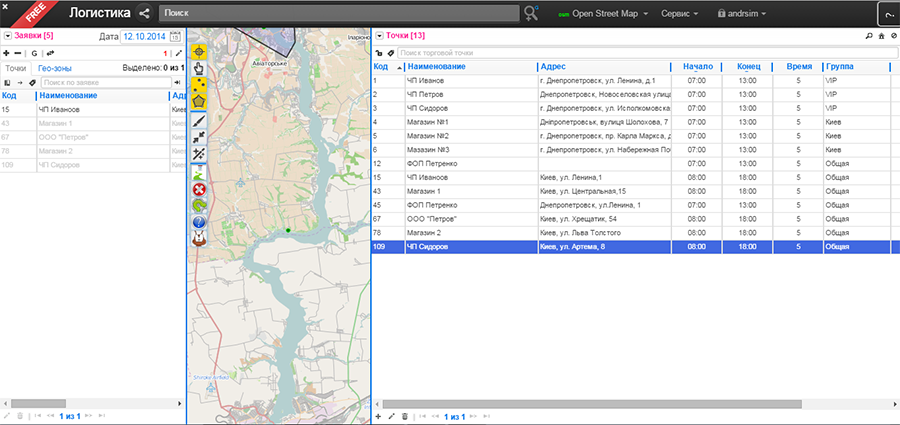This screenshot has width=900, height=425.
Task: Select the highlighted ЧП Сидоров row 109
Action: (635, 246)
